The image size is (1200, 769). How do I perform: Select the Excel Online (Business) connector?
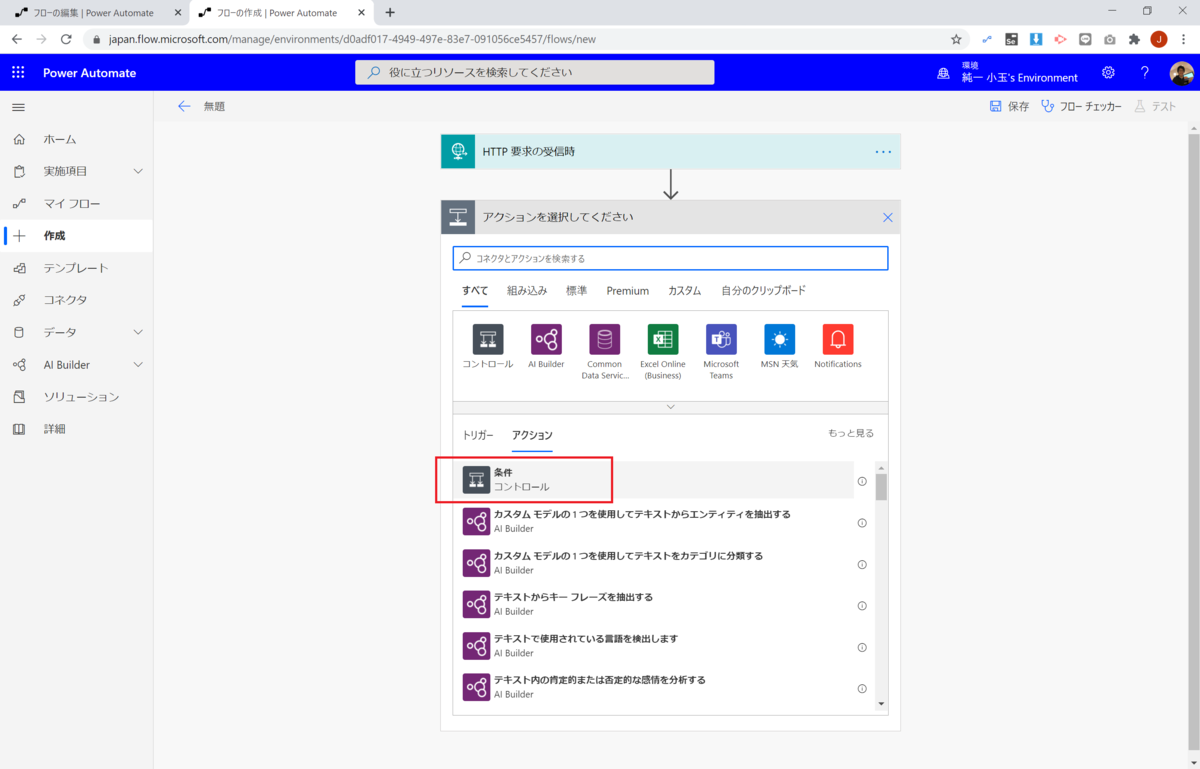(663, 340)
